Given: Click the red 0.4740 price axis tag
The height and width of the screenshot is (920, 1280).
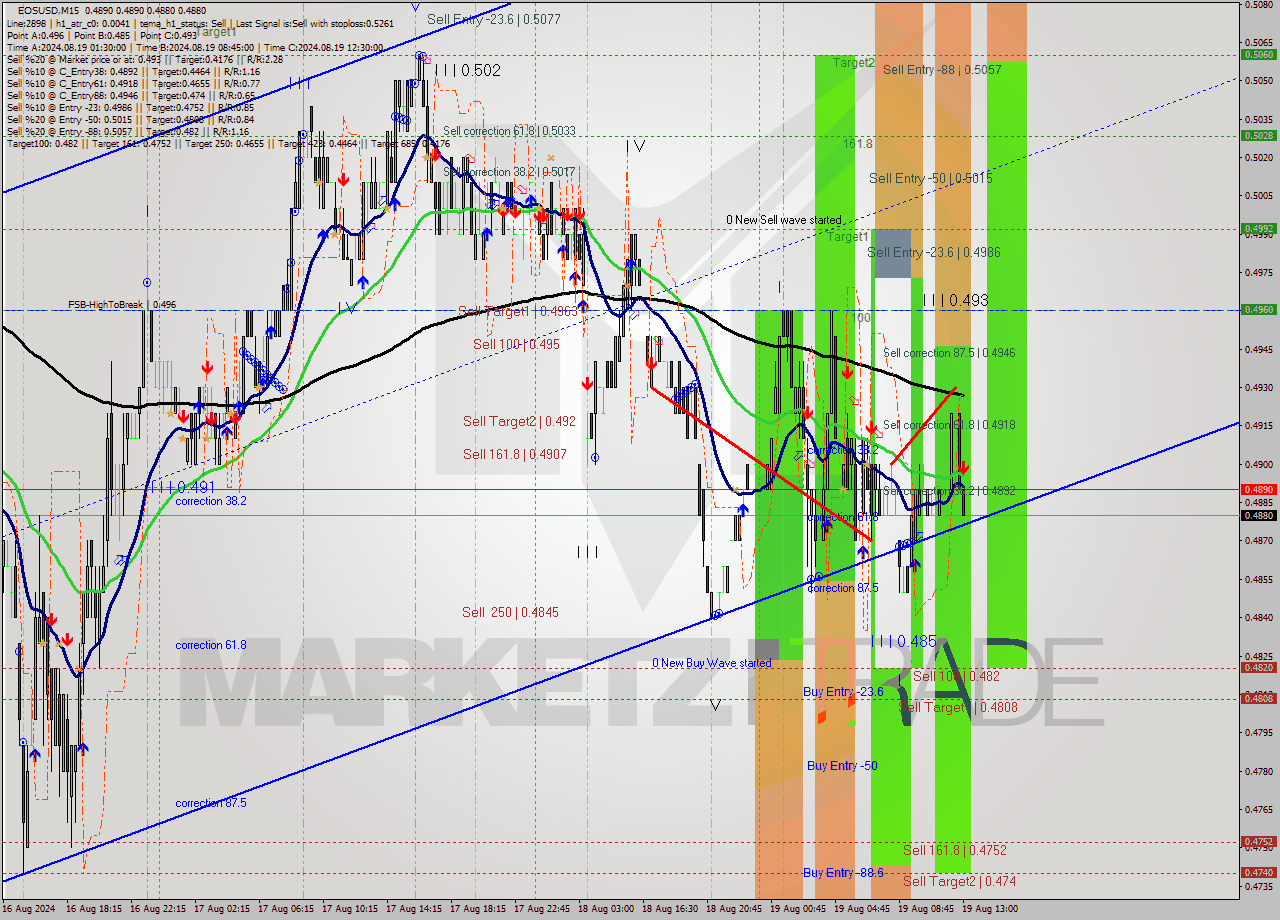Looking at the screenshot, I should 1258,872.
